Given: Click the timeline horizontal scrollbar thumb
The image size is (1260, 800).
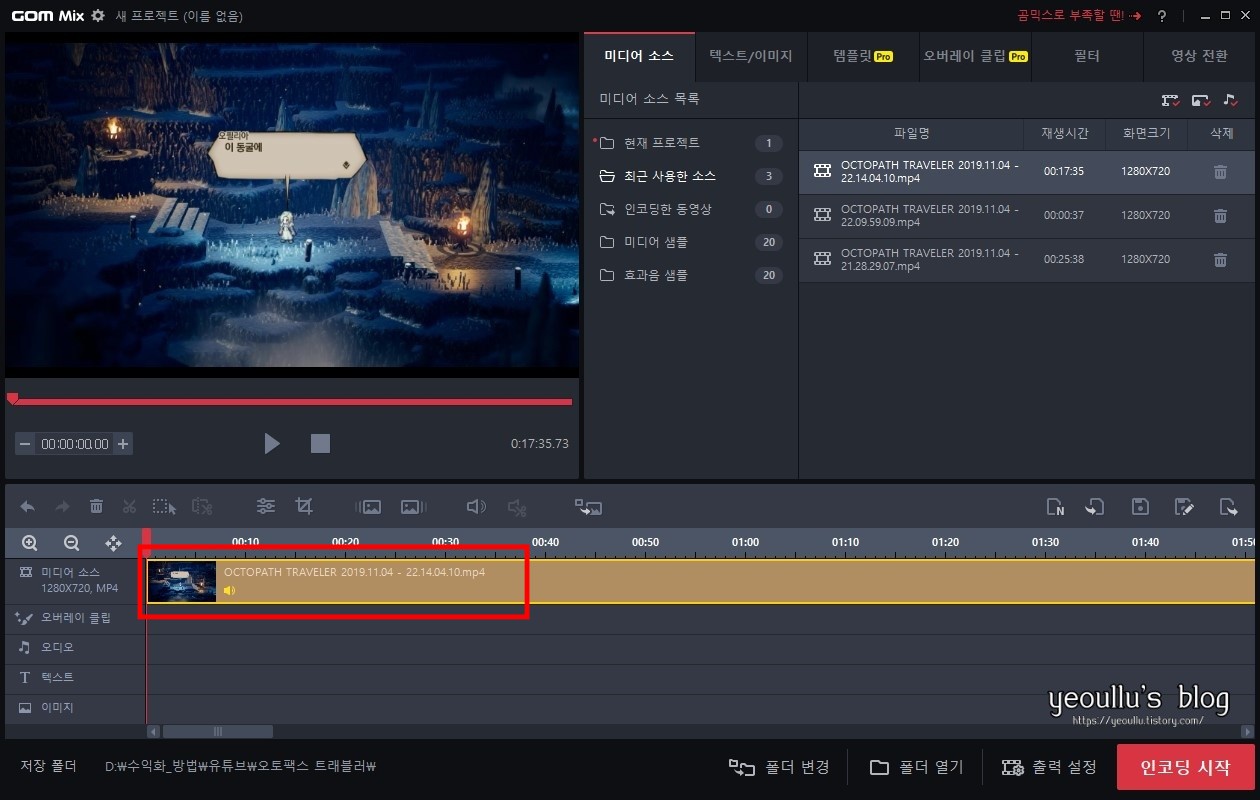Looking at the screenshot, I should [x=217, y=732].
